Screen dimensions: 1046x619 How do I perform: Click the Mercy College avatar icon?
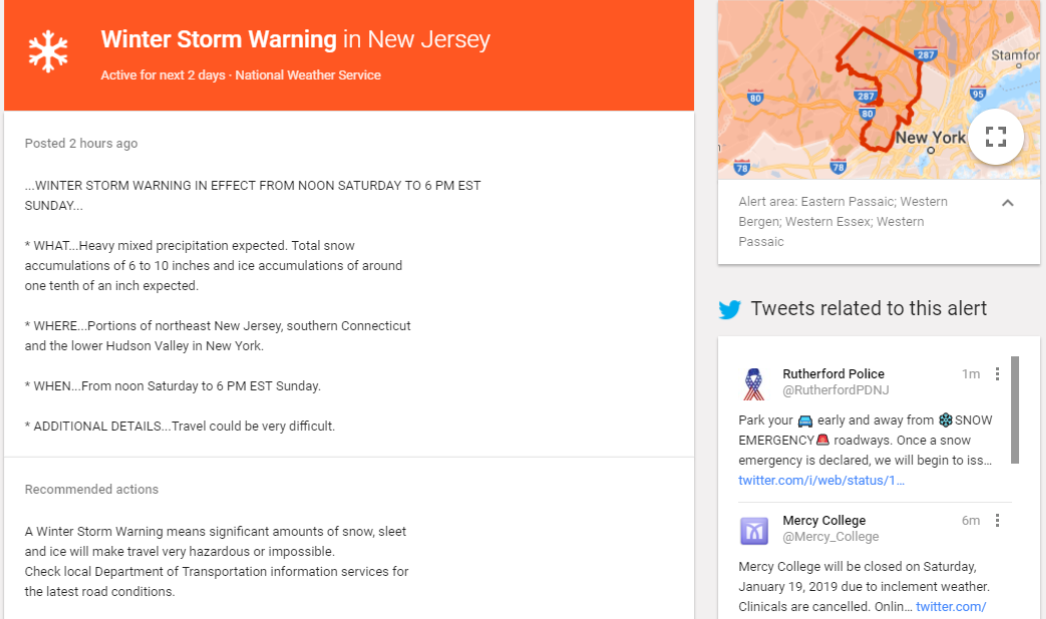754,531
